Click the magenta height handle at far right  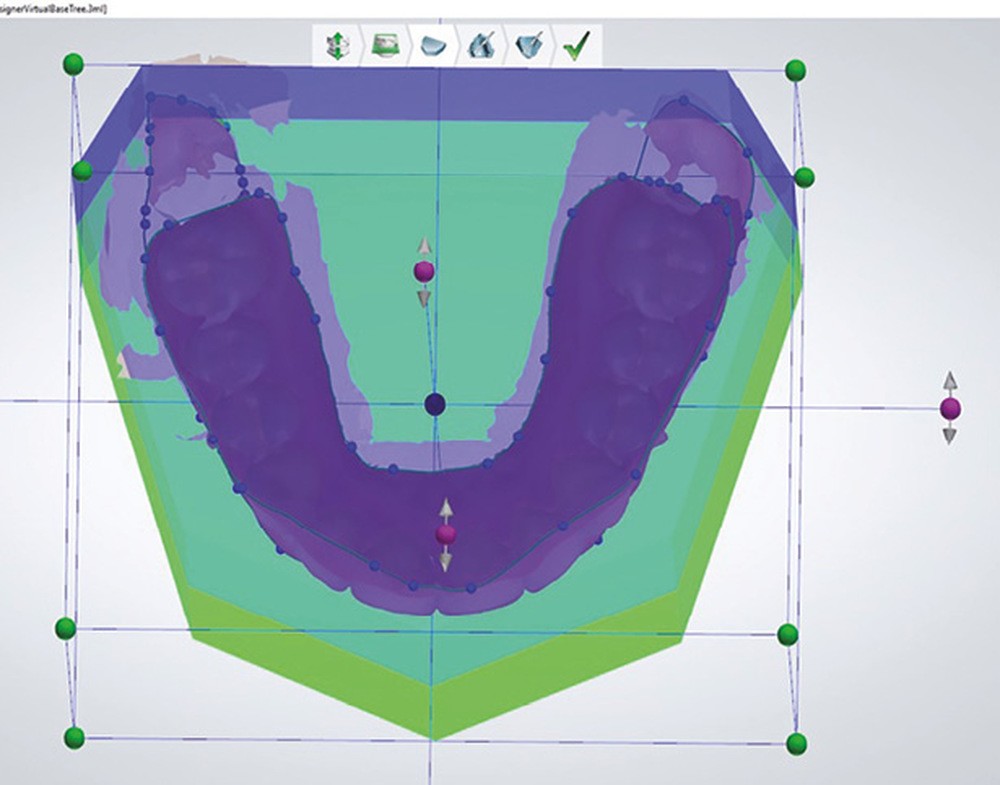[x=950, y=408]
